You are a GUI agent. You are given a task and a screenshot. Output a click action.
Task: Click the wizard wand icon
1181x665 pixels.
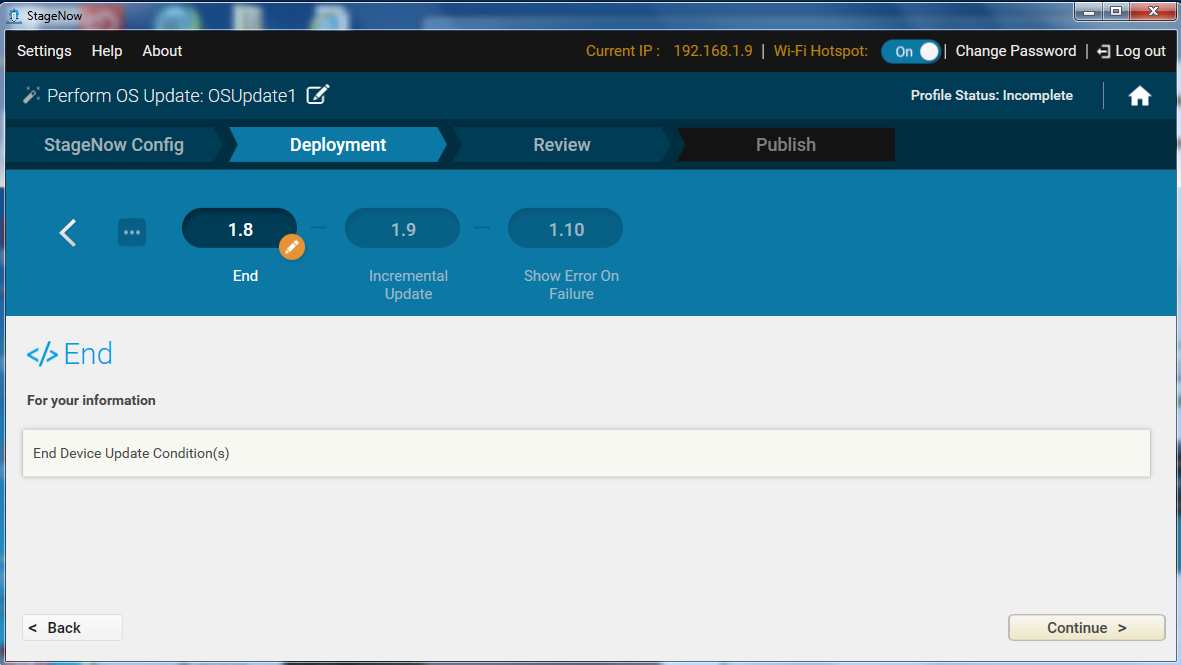(31, 96)
